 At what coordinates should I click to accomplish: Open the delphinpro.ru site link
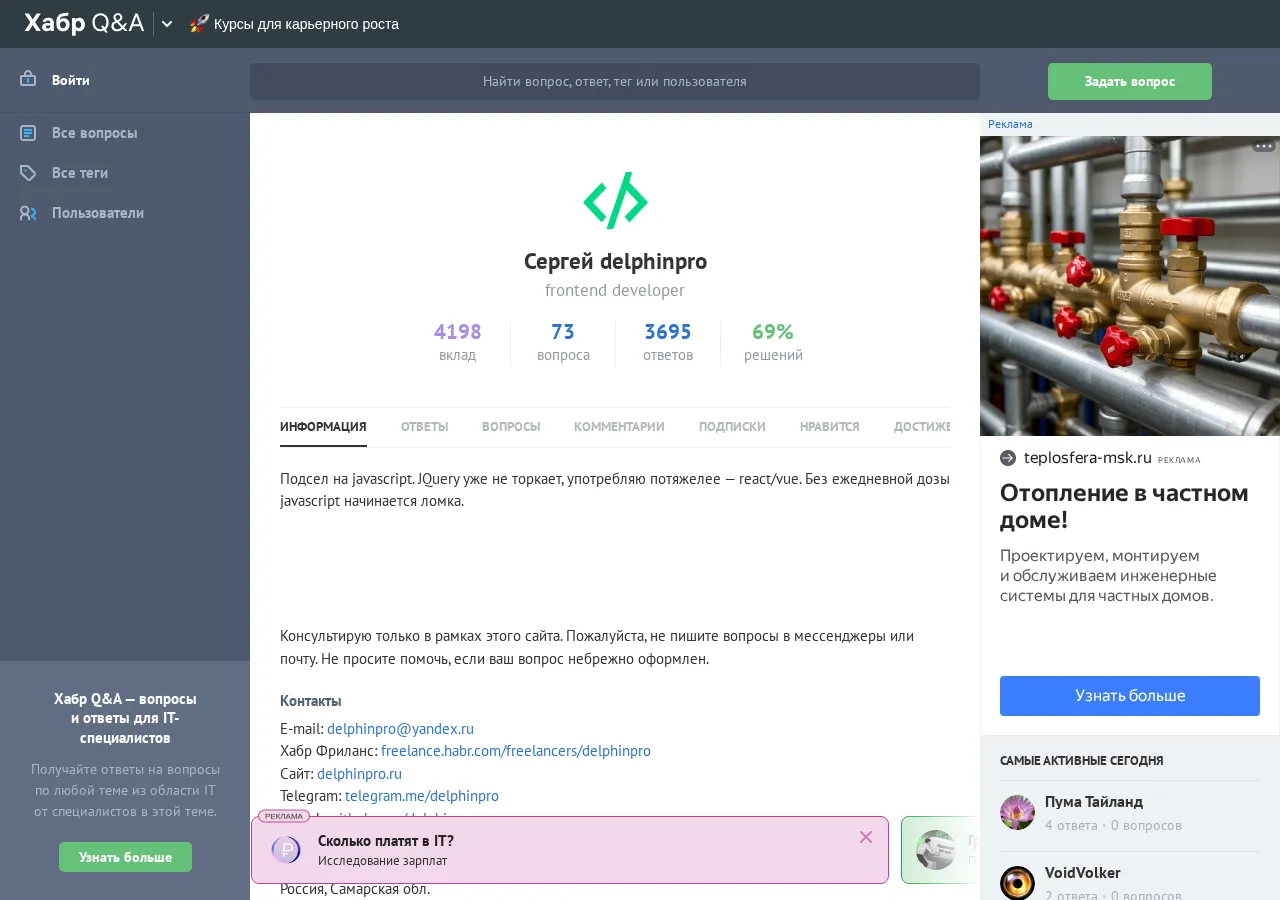pyautogui.click(x=359, y=774)
